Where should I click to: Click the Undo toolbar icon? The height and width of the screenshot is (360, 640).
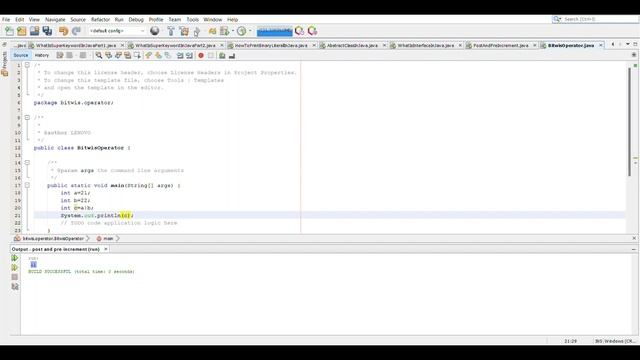[63, 31]
